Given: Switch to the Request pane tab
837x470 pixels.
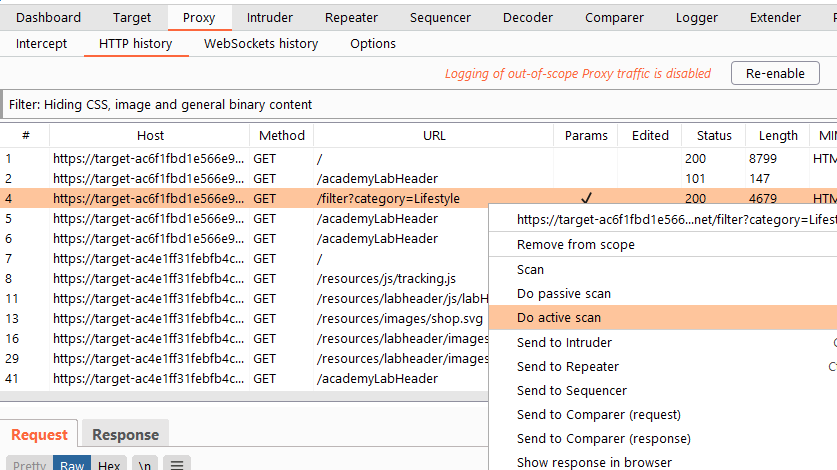Looking at the screenshot, I should click(40, 435).
